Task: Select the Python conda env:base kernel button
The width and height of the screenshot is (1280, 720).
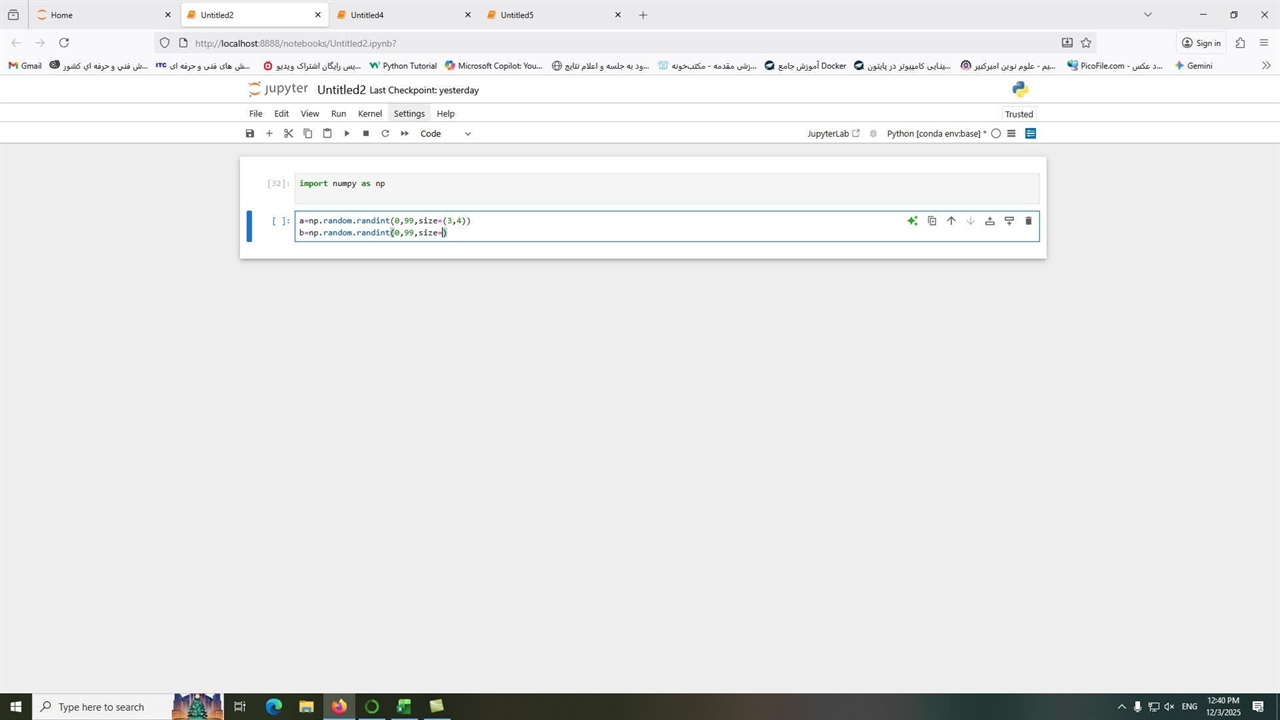Action: (x=936, y=133)
